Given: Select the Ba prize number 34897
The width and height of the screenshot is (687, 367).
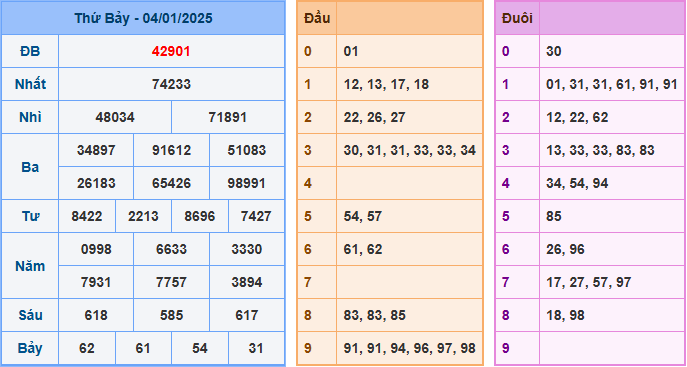Looking at the screenshot, I should coord(96,150).
